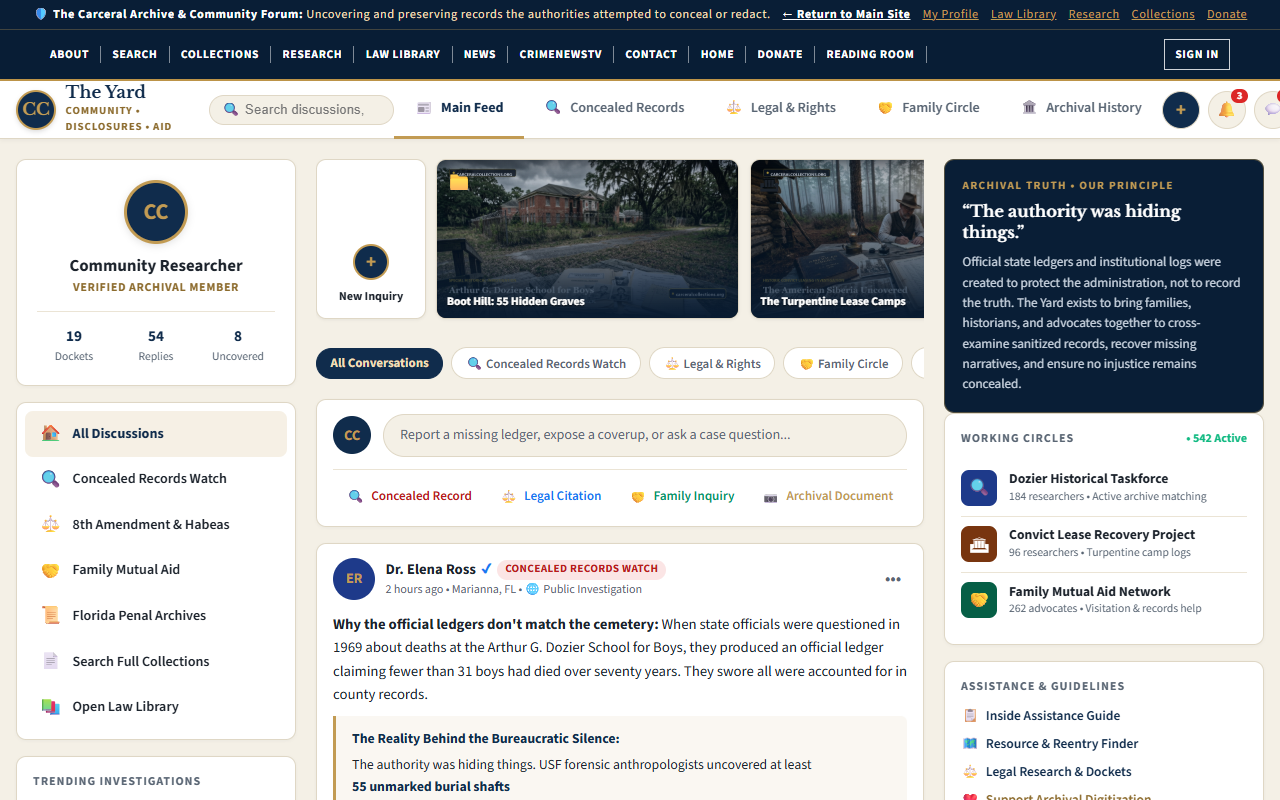Choose the Family Inquiry post type
The image size is (1280, 800).
click(x=683, y=496)
